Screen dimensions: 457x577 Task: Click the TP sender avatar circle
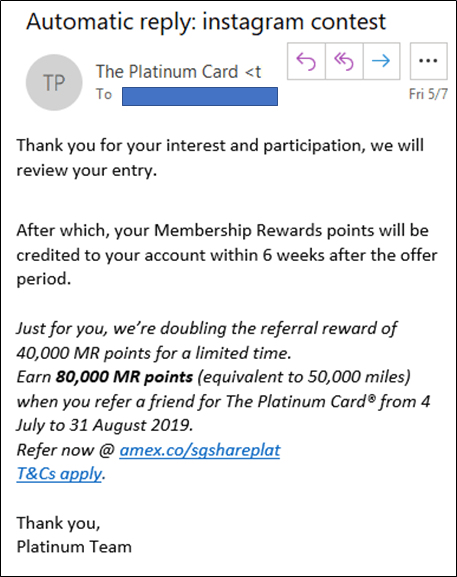[54, 82]
